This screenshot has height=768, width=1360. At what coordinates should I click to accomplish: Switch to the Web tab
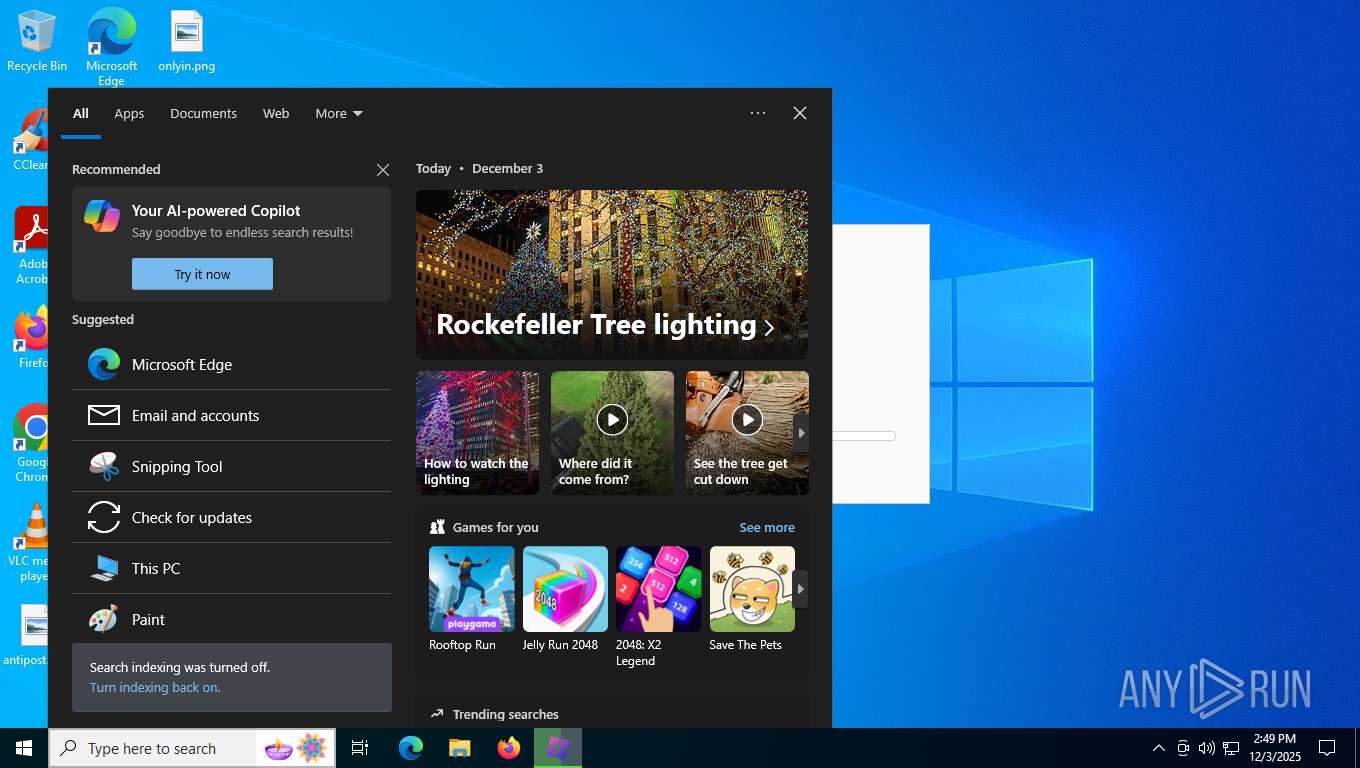(x=276, y=114)
